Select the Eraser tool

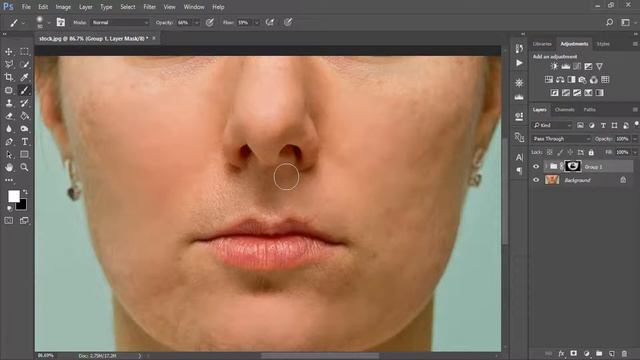coord(9,116)
